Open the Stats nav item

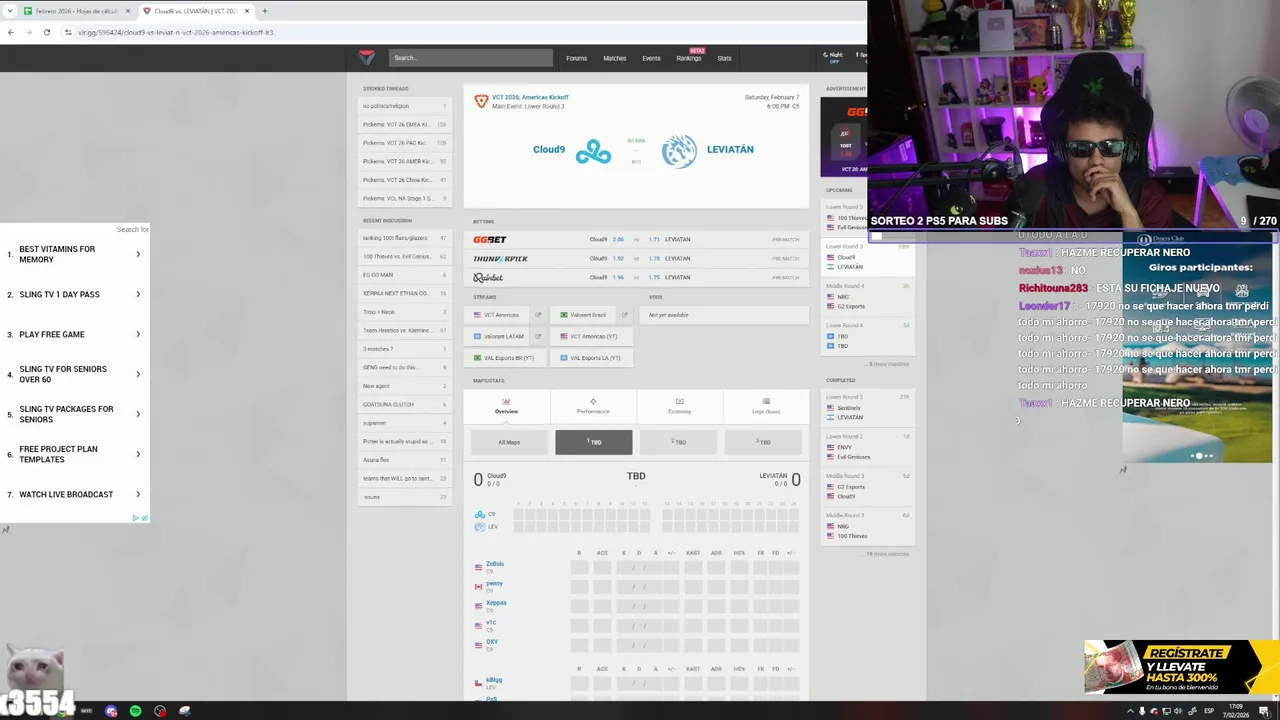coord(724,58)
